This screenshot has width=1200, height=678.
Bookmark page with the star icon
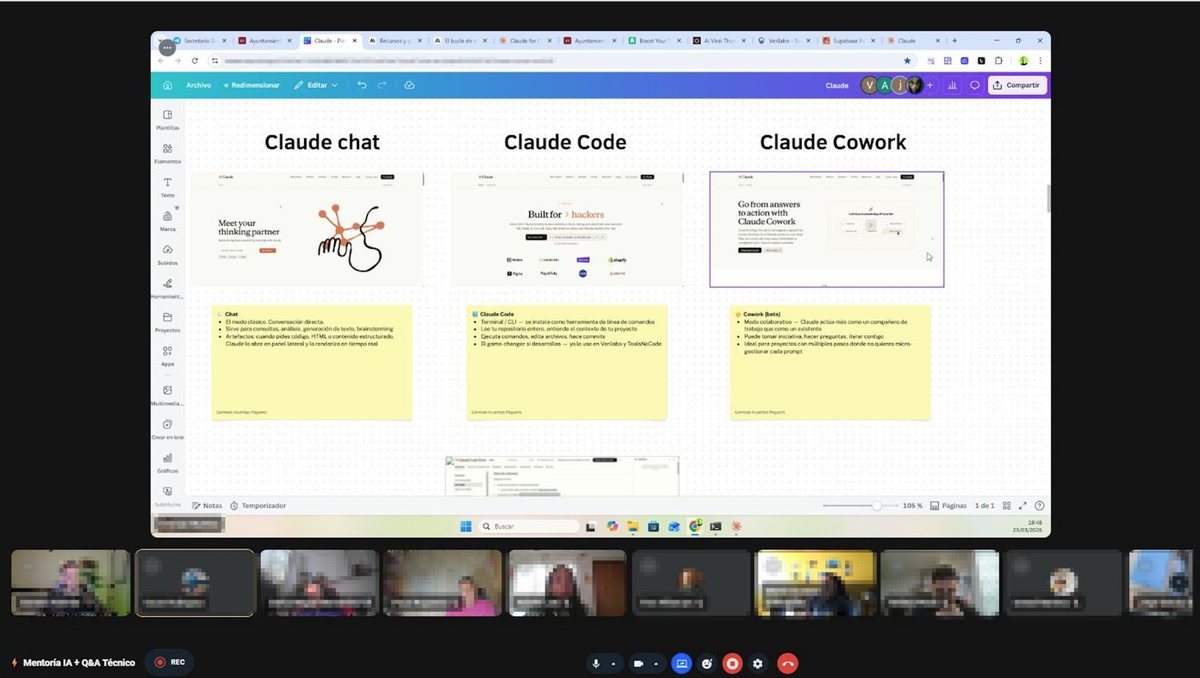(x=907, y=60)
